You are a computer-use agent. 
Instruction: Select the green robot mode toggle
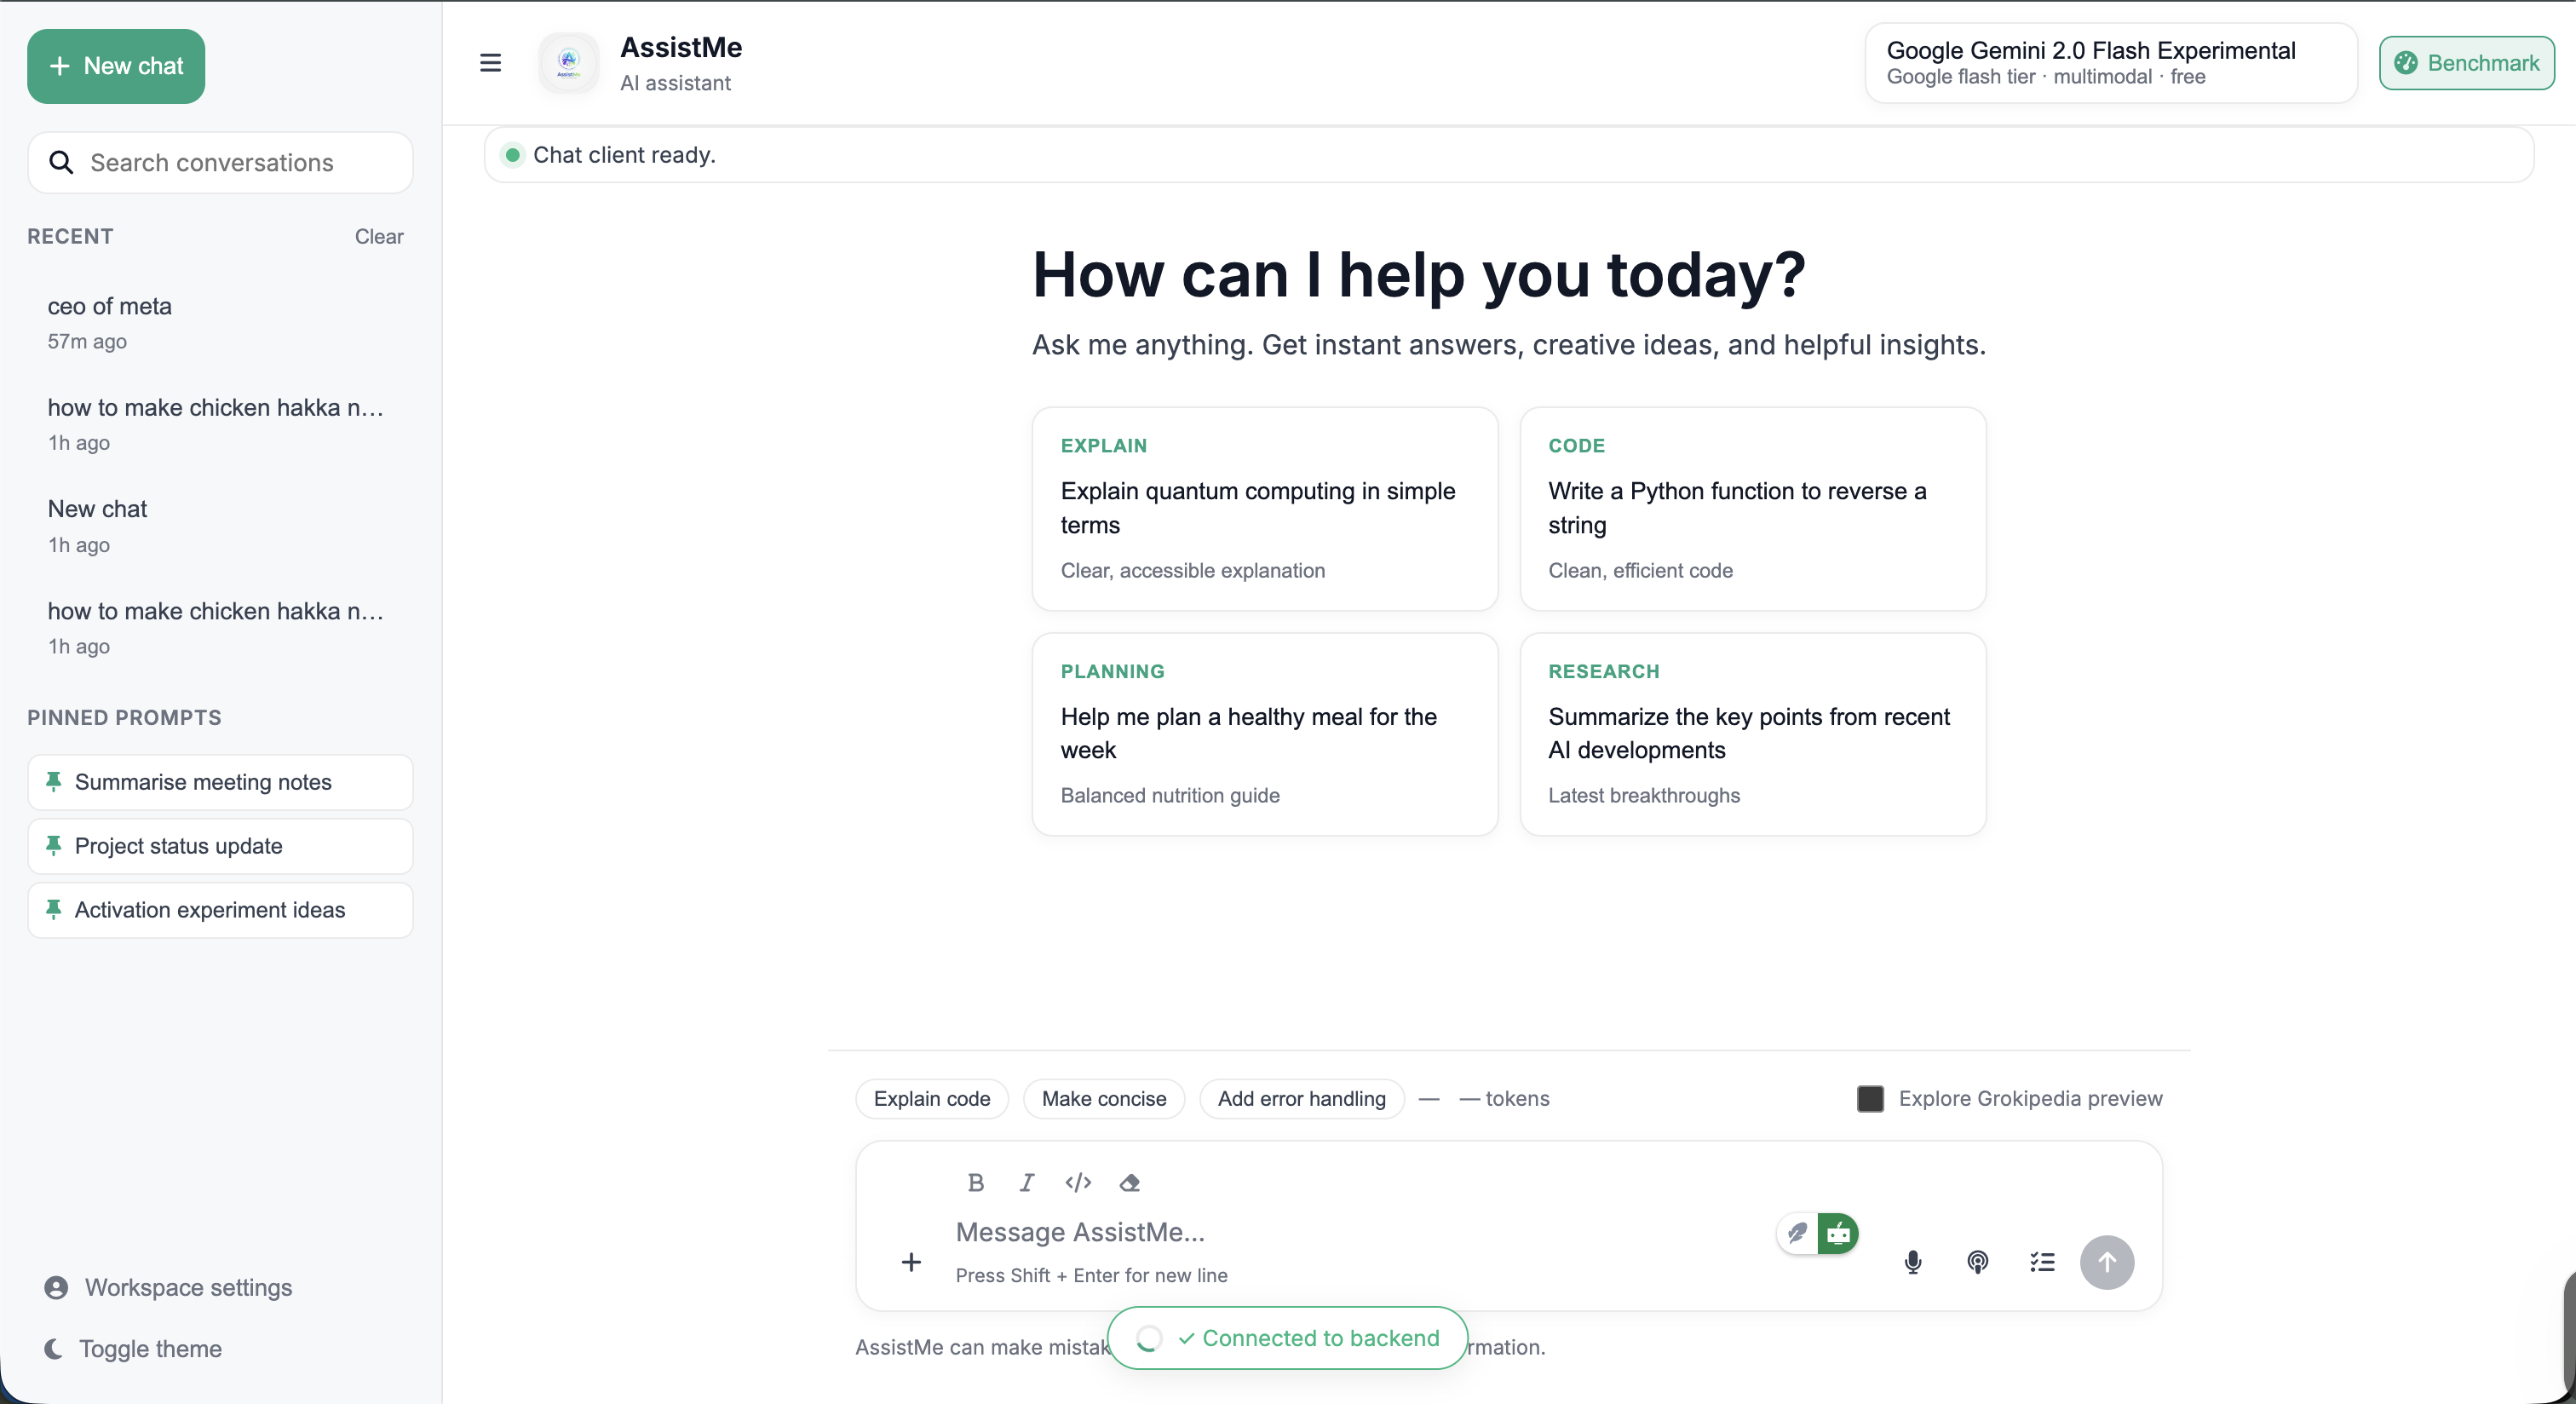click(x=1838, y=1233)
